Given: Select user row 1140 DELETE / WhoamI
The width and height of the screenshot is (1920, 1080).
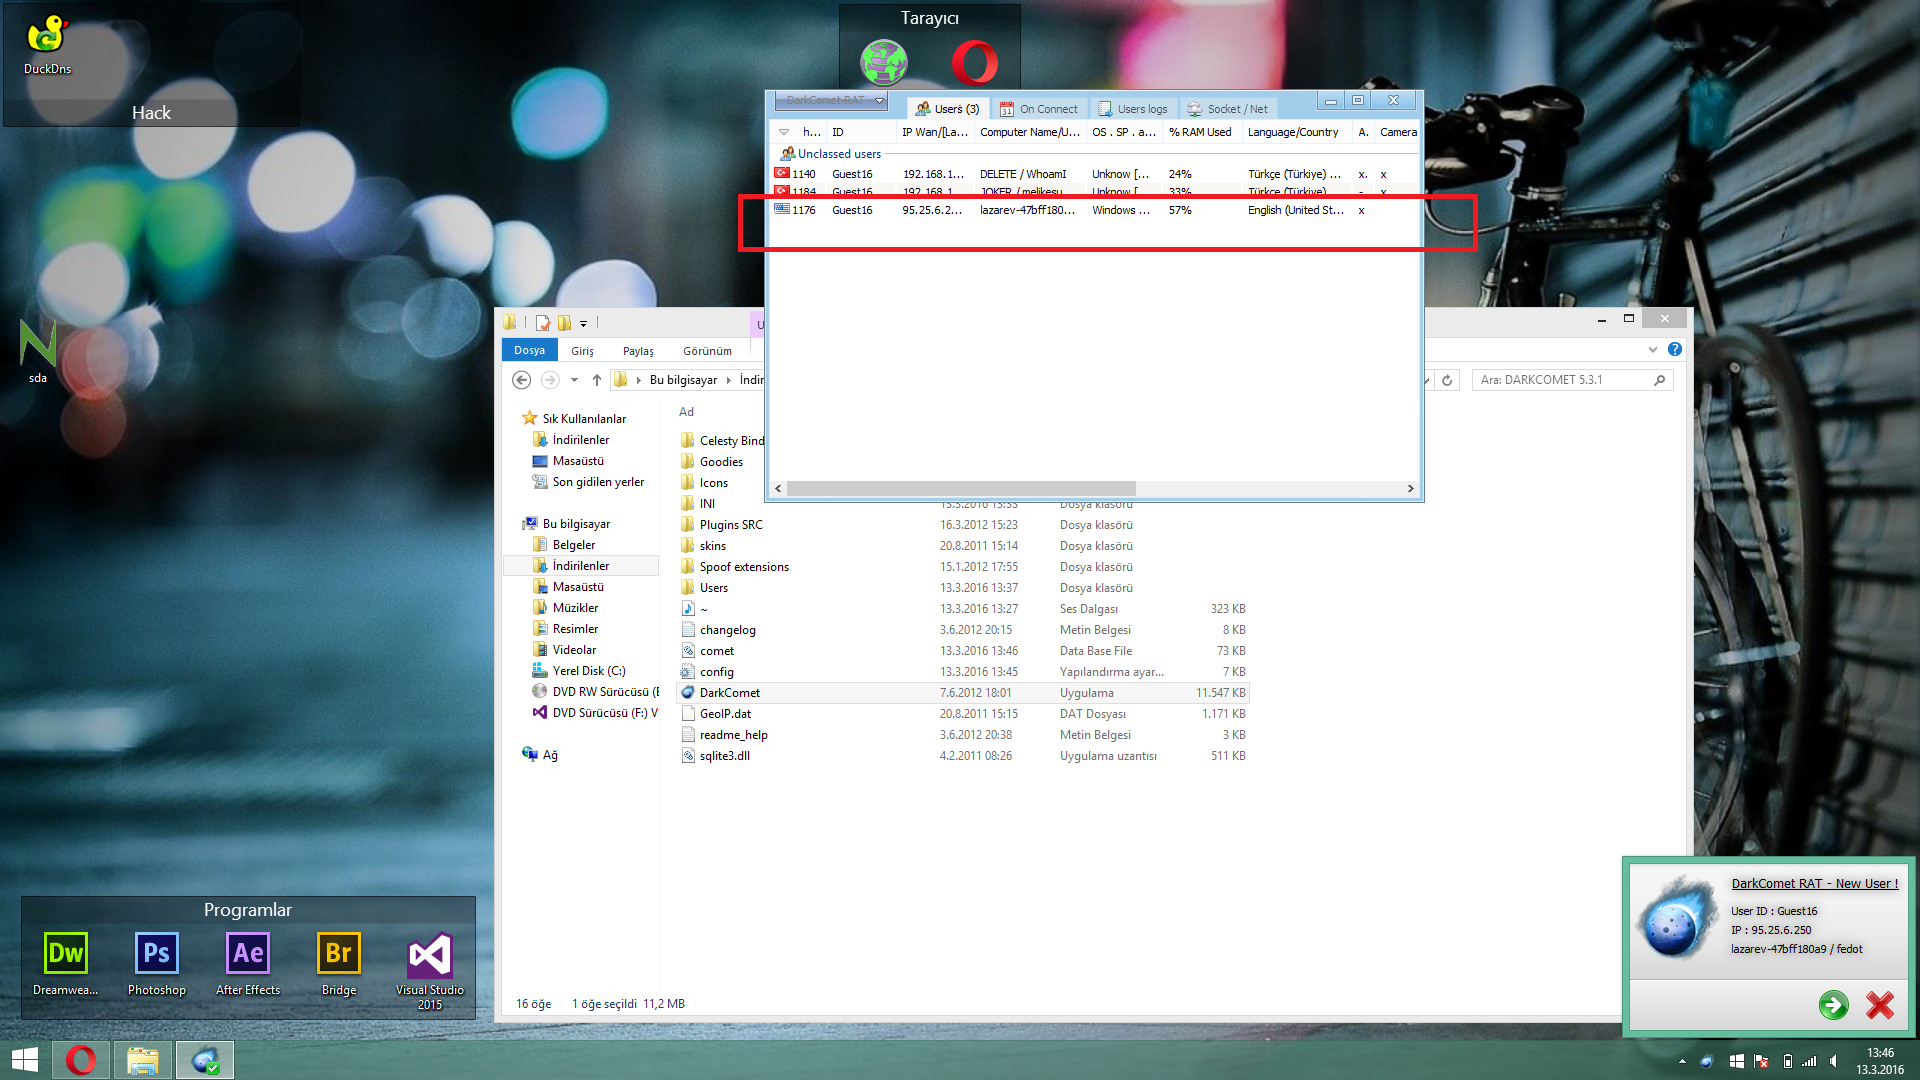Looking at the screenshot, I should click(1095, 174).
